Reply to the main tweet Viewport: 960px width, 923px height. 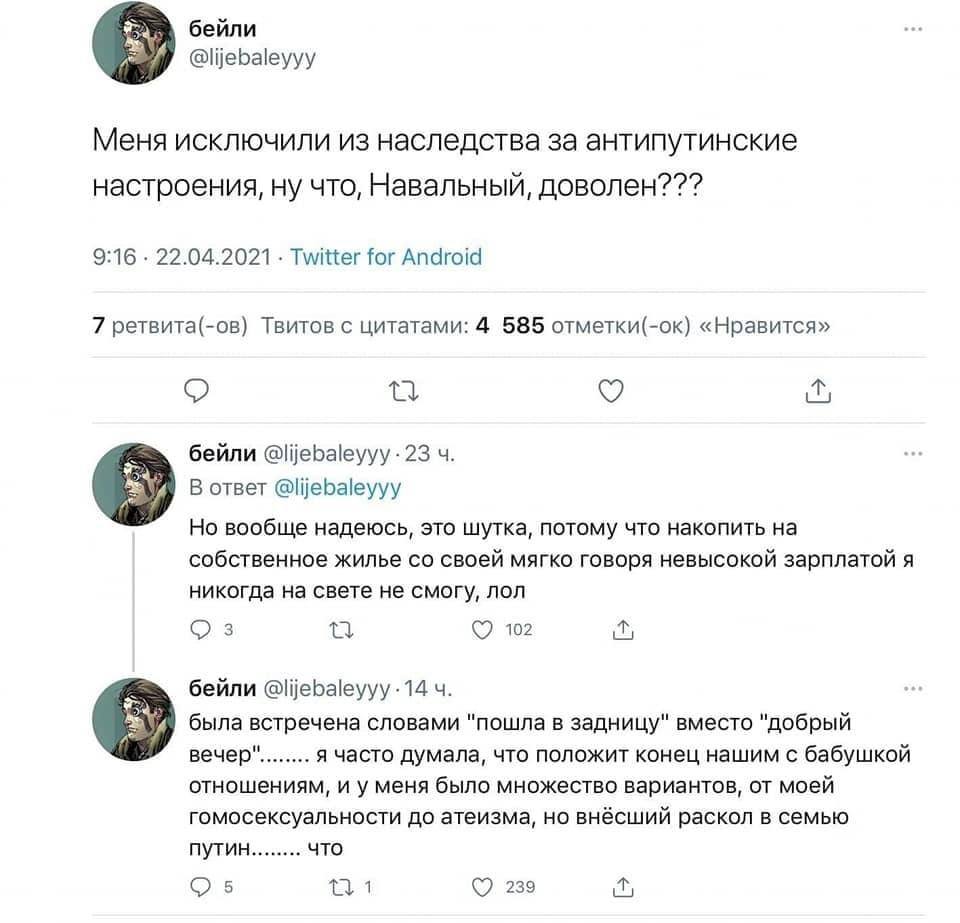[x=197, y=391]
